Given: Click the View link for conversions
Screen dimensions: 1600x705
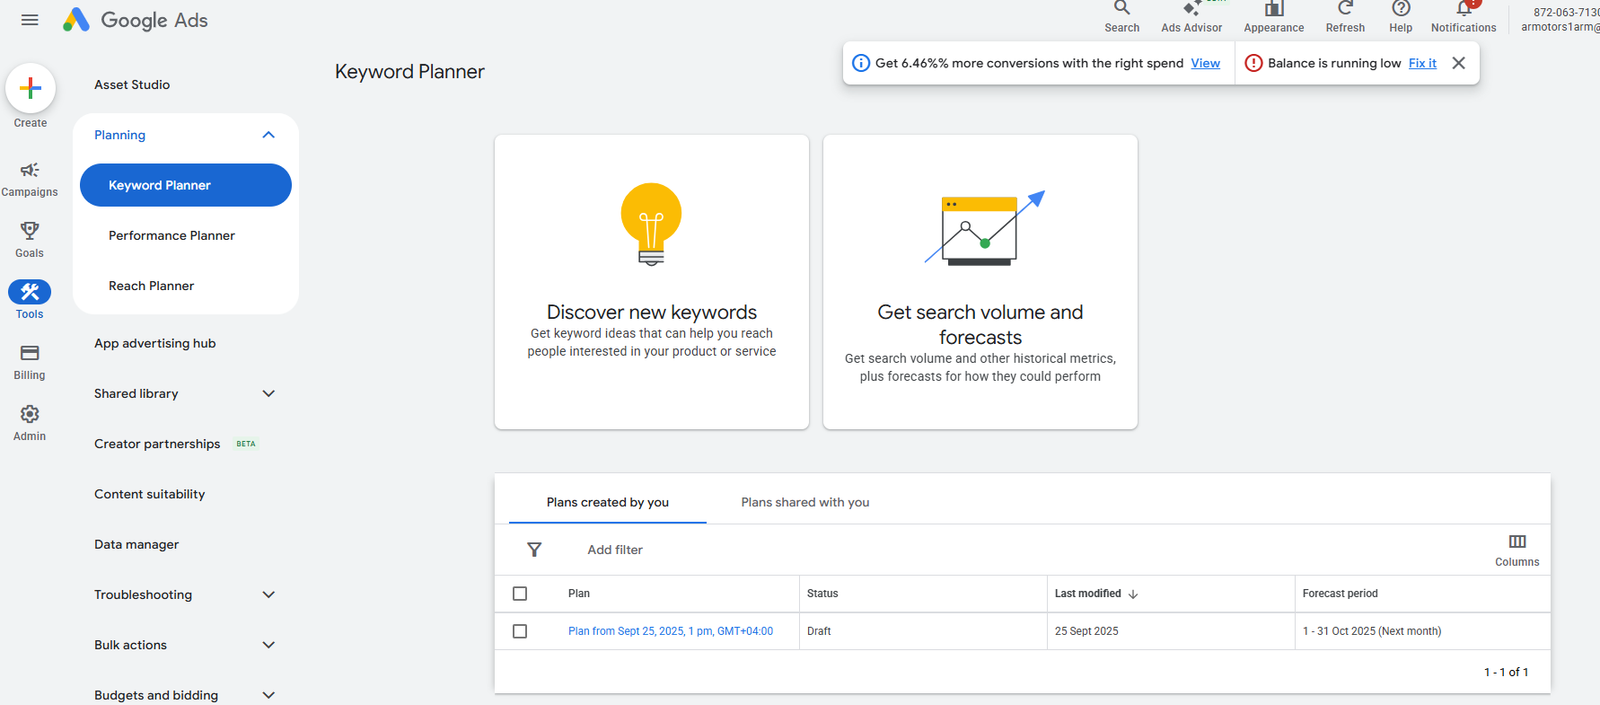Looking at the screenshot, I should pyautogui.click(x=1205, y=63).
